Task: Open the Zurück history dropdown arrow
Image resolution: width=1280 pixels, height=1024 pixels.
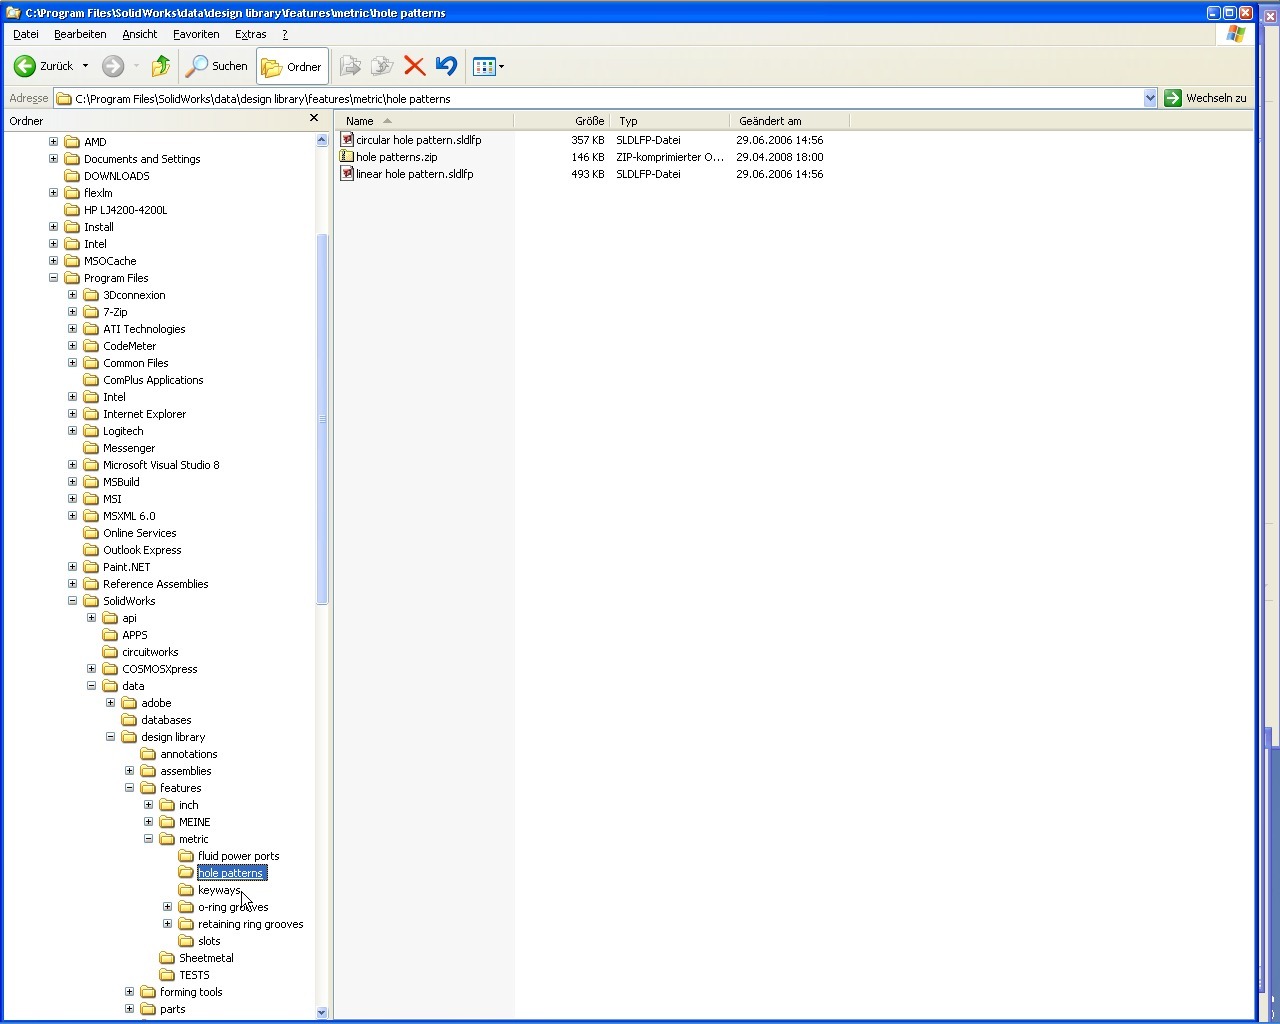Action: [85, 66]
